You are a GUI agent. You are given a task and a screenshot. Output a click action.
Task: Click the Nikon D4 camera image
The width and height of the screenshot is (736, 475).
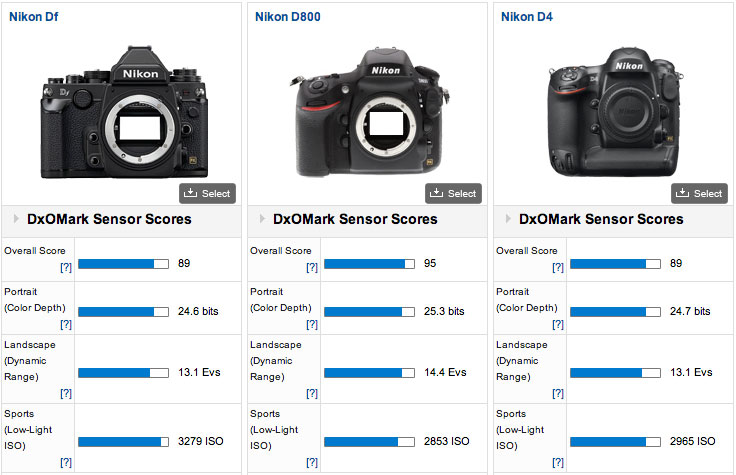tap(615, 112)
